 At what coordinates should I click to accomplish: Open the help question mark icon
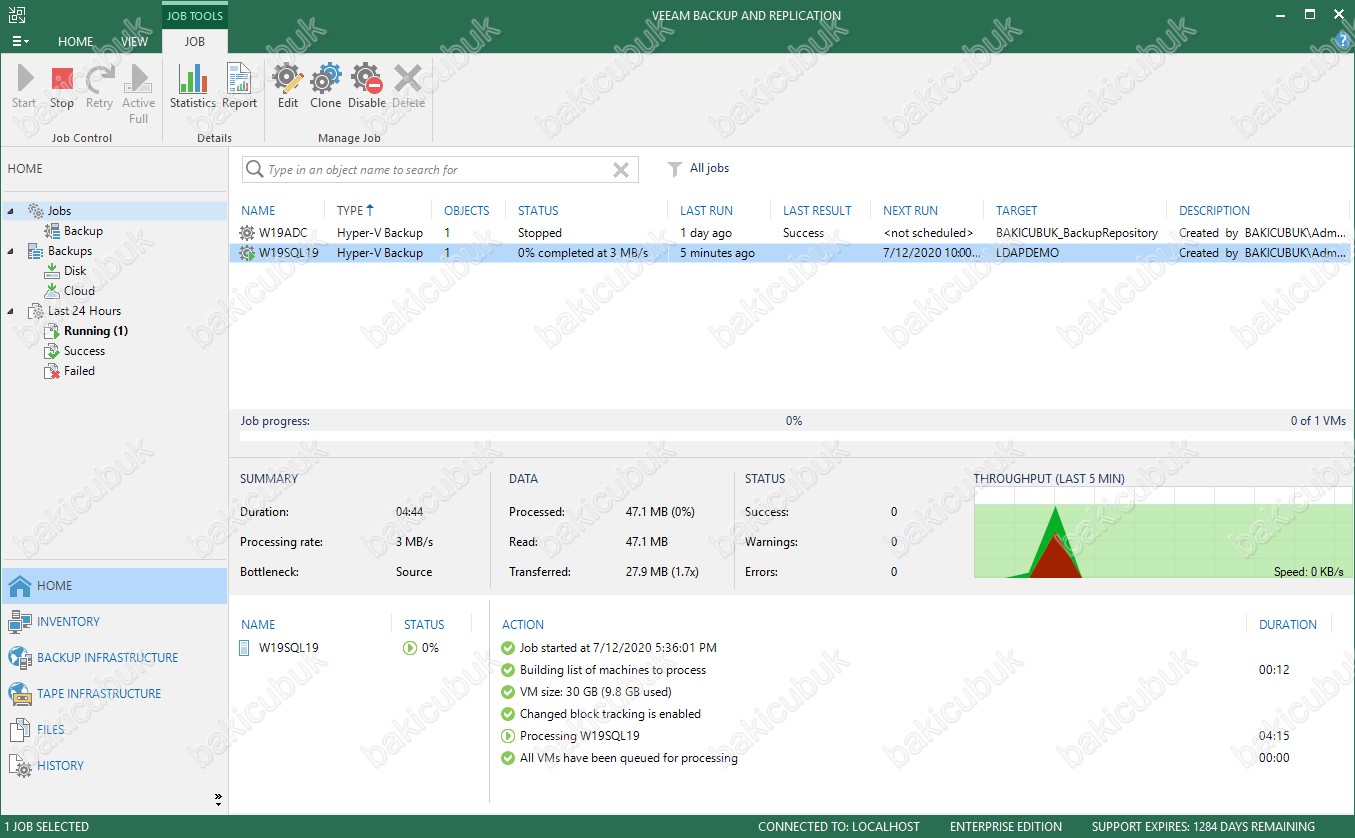[x=1344, y=40]
